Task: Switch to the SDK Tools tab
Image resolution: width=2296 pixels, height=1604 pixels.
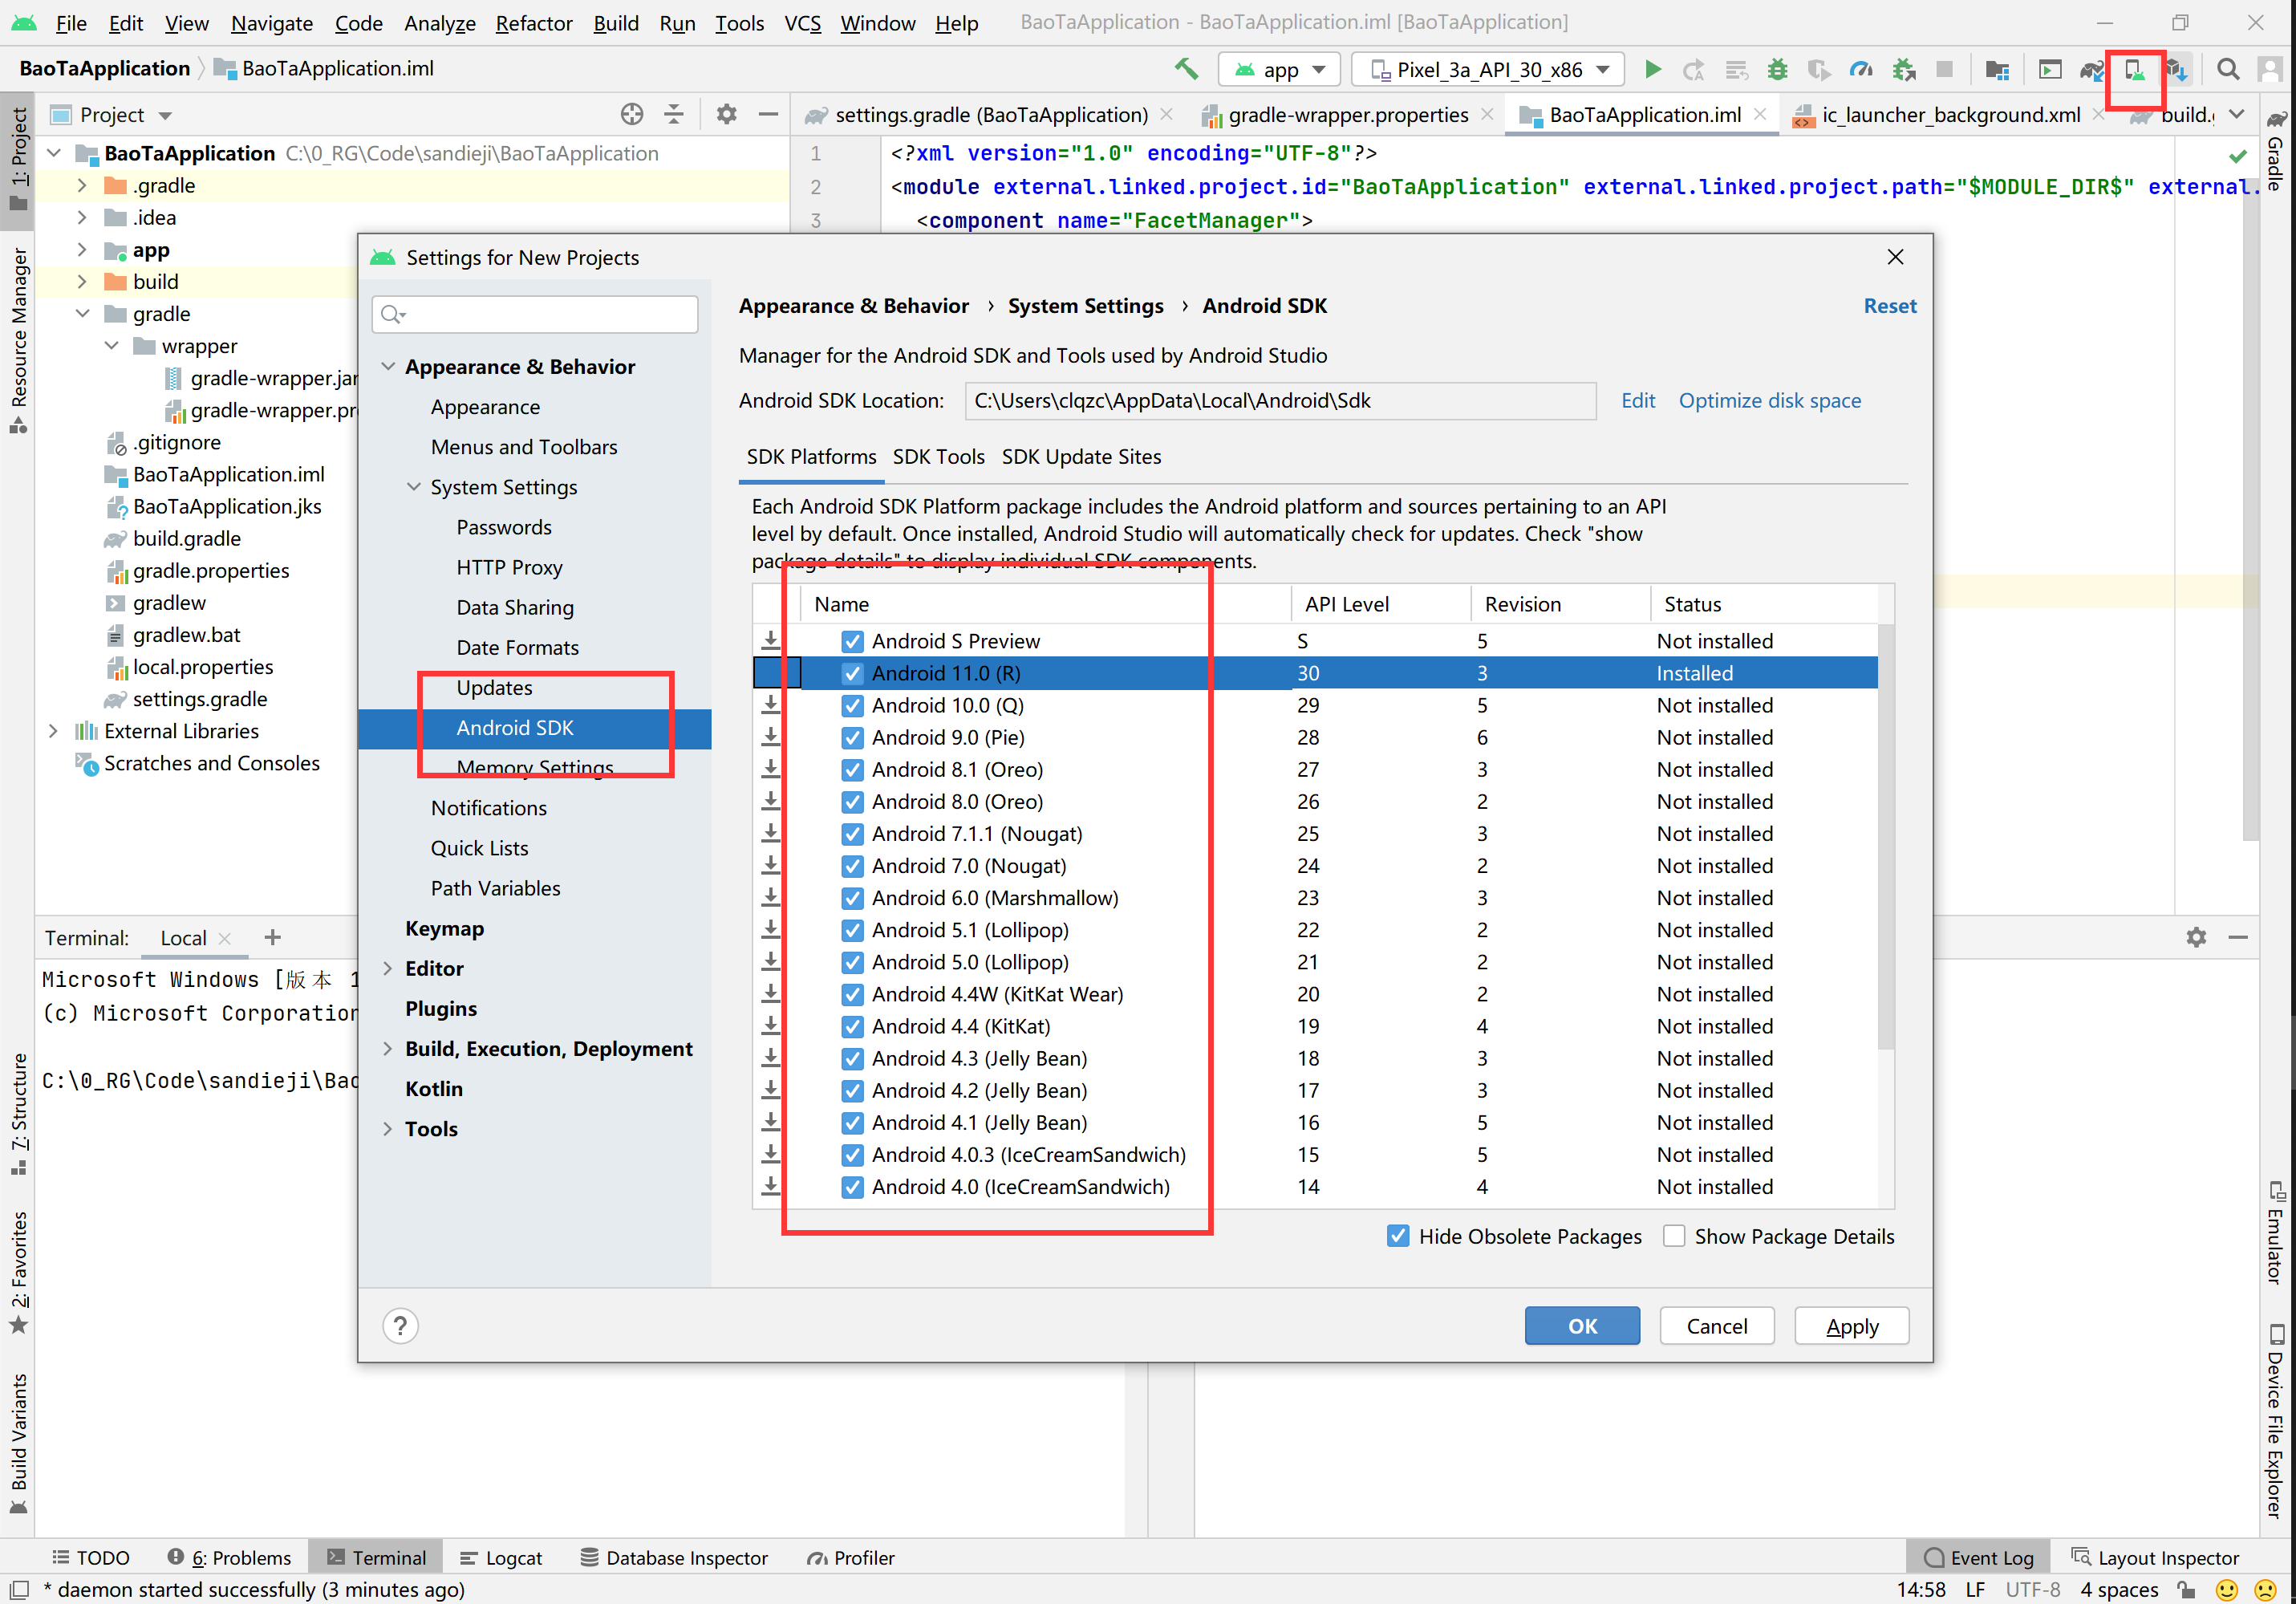Action: [938, 457]
